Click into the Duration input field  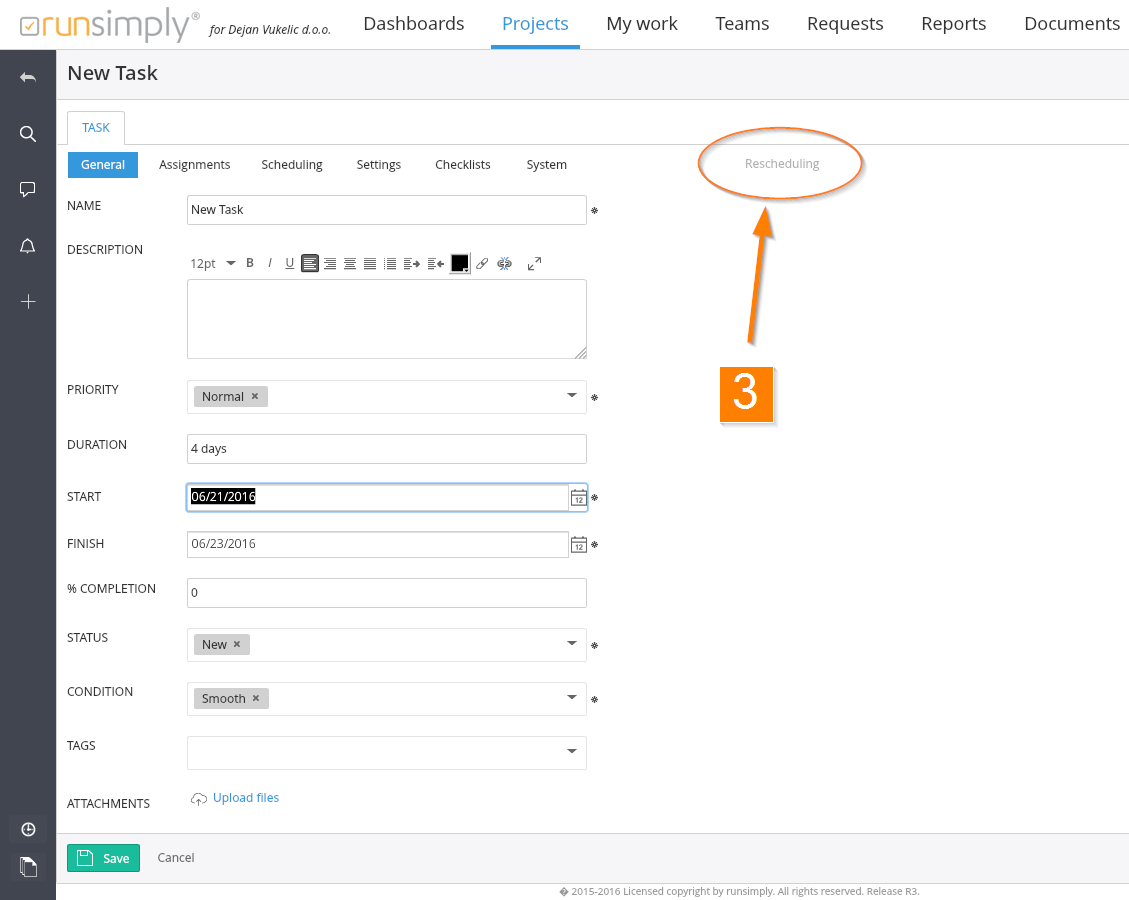pyautogui.click(x=386, y=449)
